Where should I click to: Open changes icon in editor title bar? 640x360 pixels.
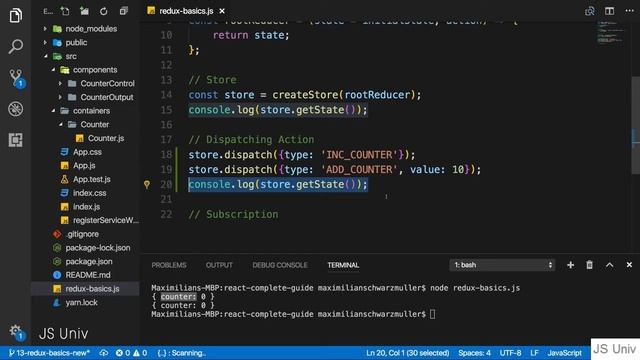pos(589,11)
